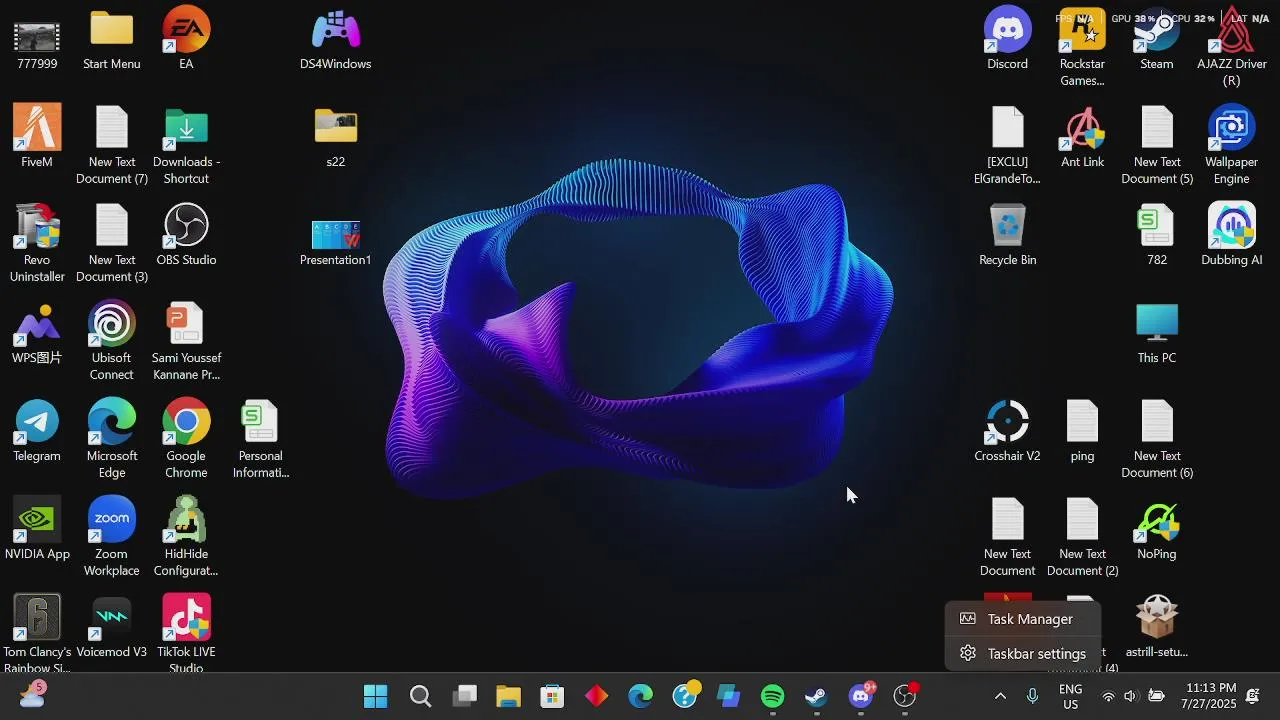Image resolution: width=1280 pixels, height=720 pixels.
Task: Choose Taskbar settings in the context menu
Action: [x=1022, y=654]
